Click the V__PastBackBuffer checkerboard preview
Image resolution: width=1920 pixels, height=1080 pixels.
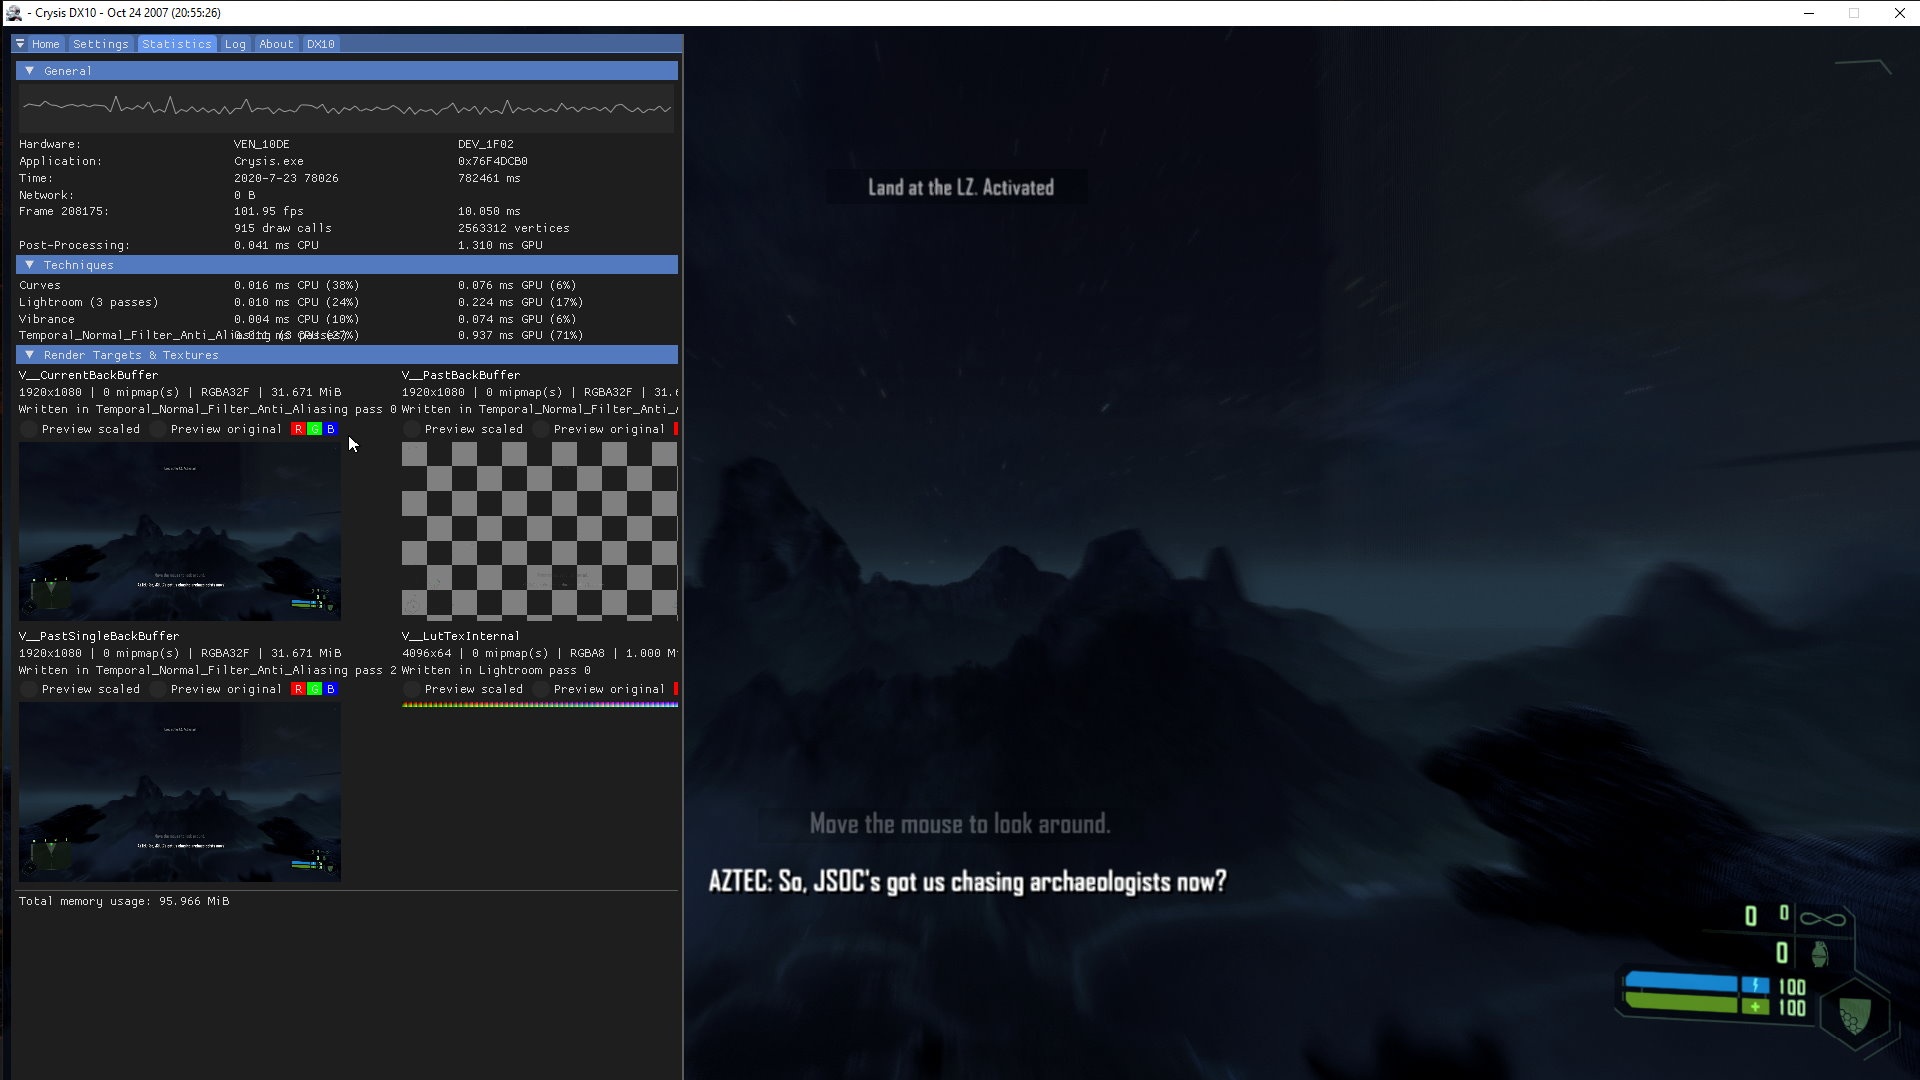click(x=539, y=531)
